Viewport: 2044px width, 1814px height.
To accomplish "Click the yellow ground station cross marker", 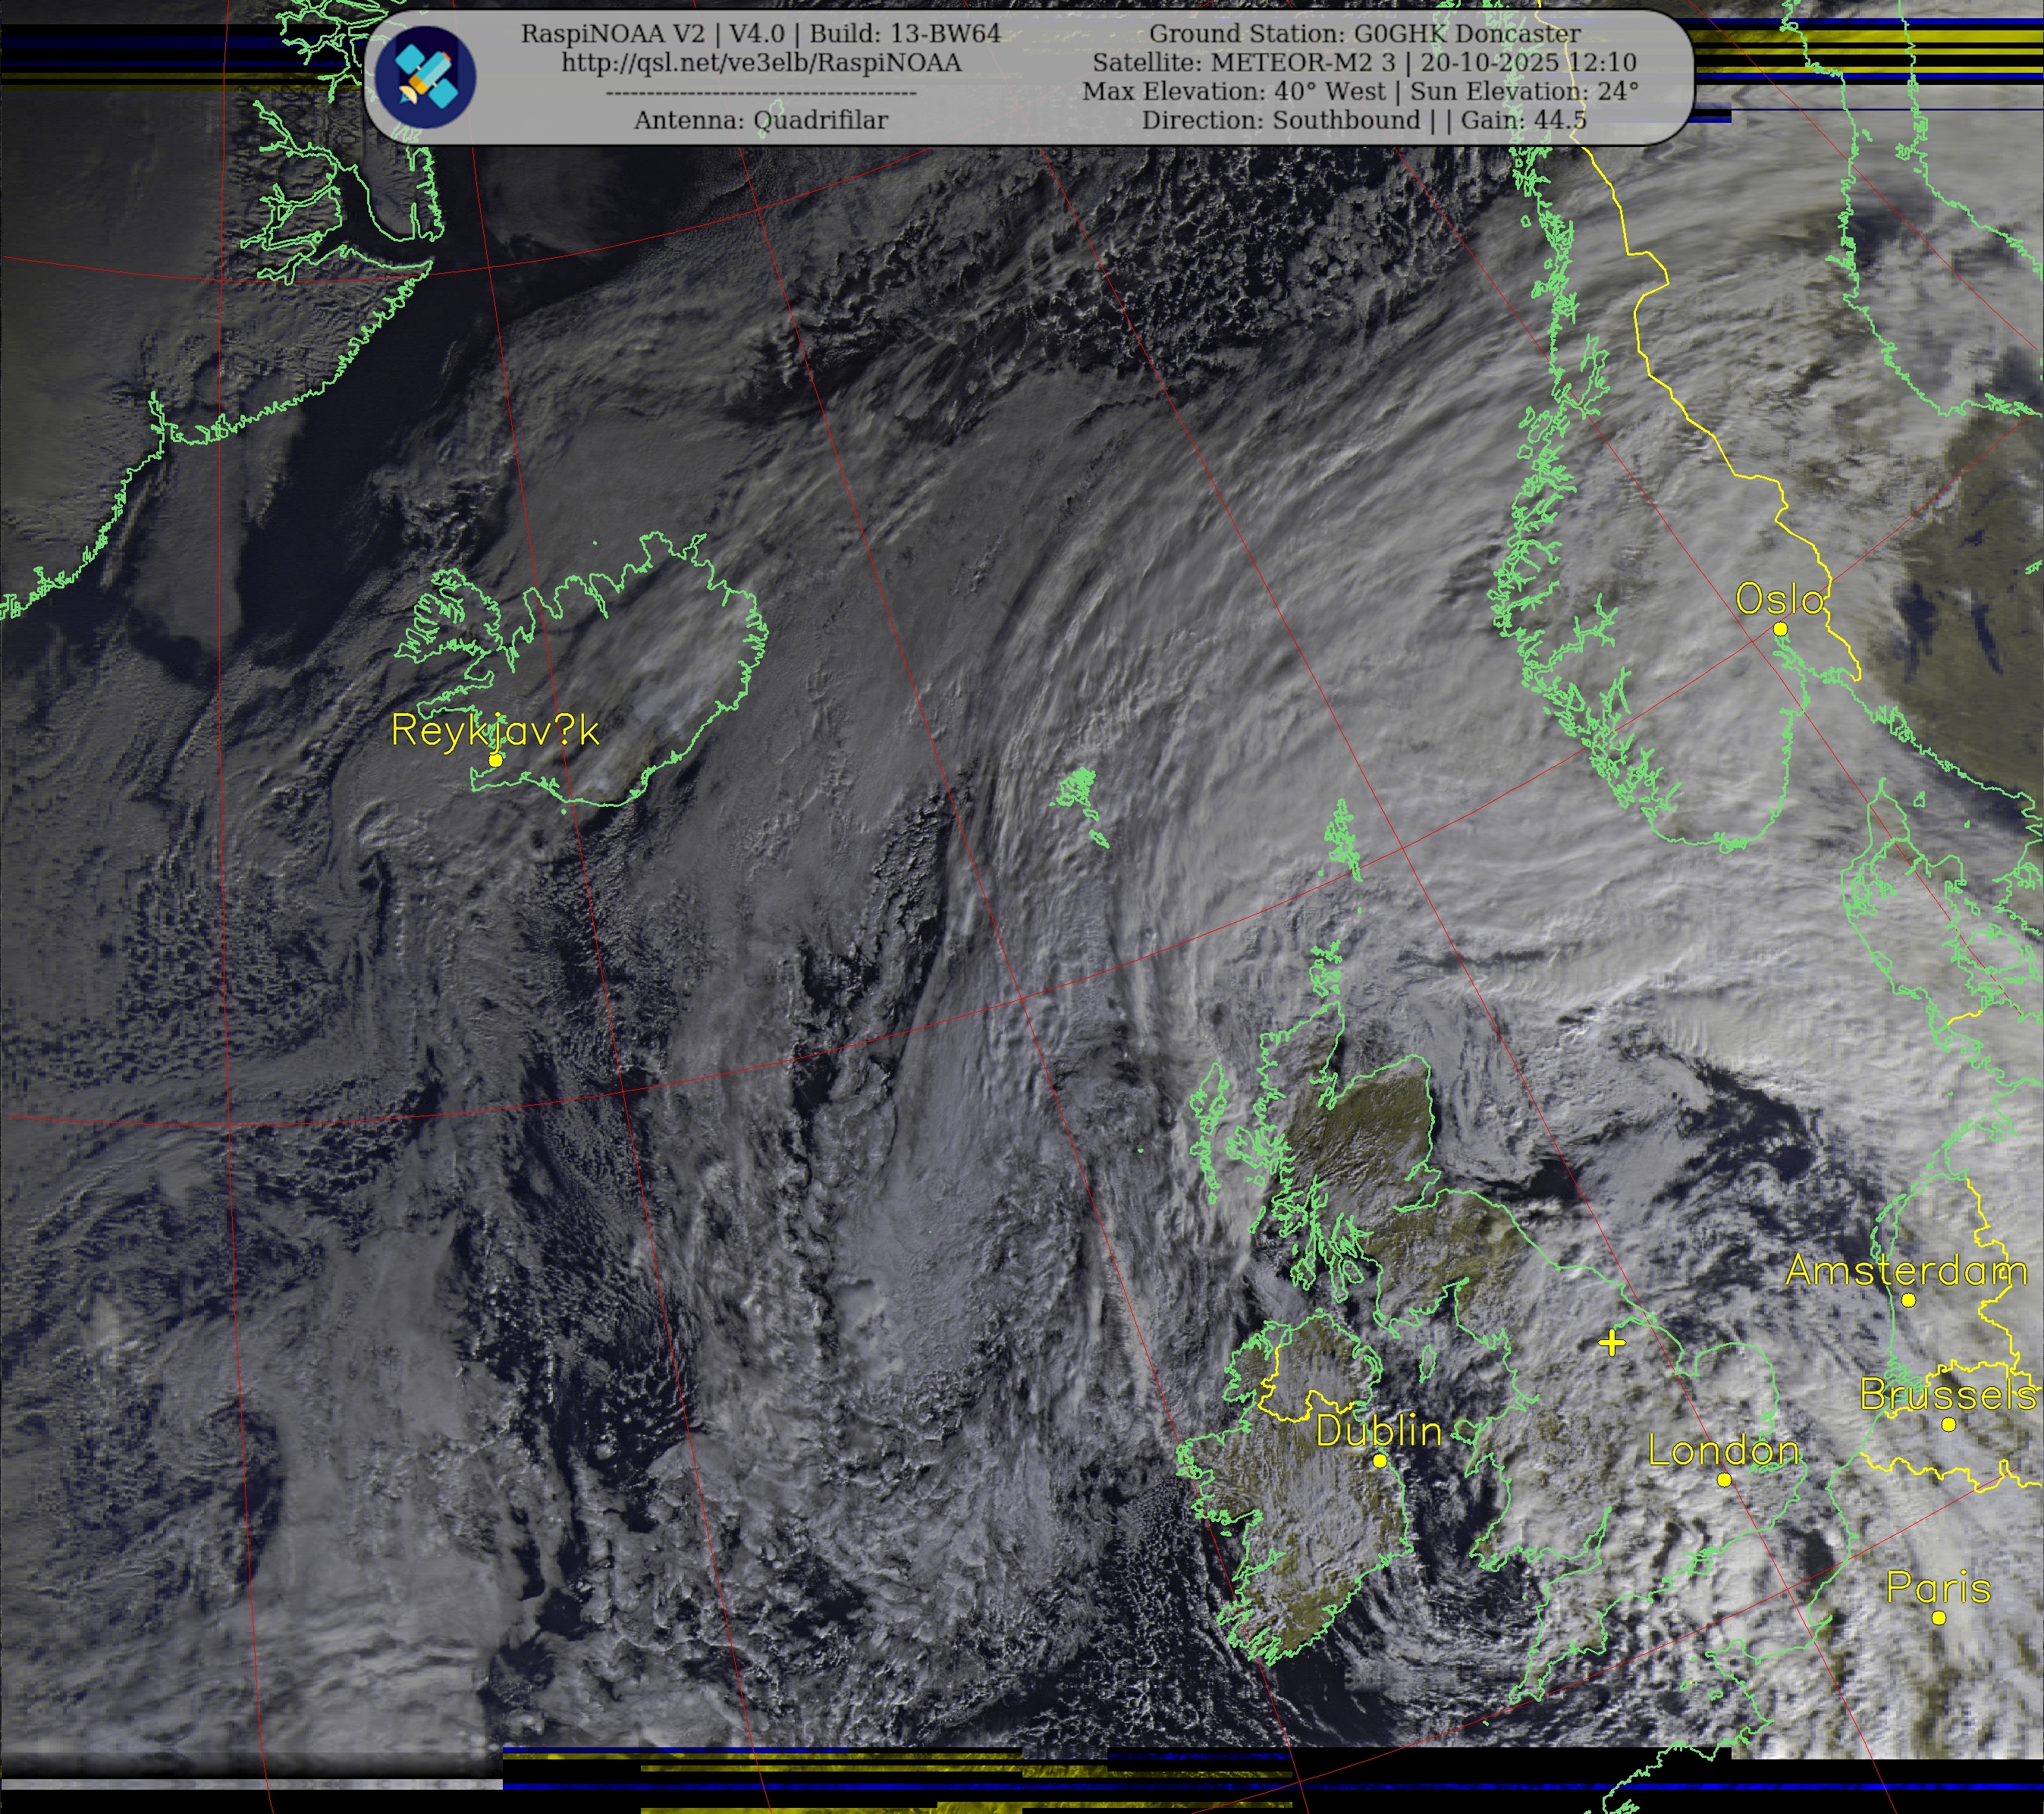I will [x=1611, y=1343].
